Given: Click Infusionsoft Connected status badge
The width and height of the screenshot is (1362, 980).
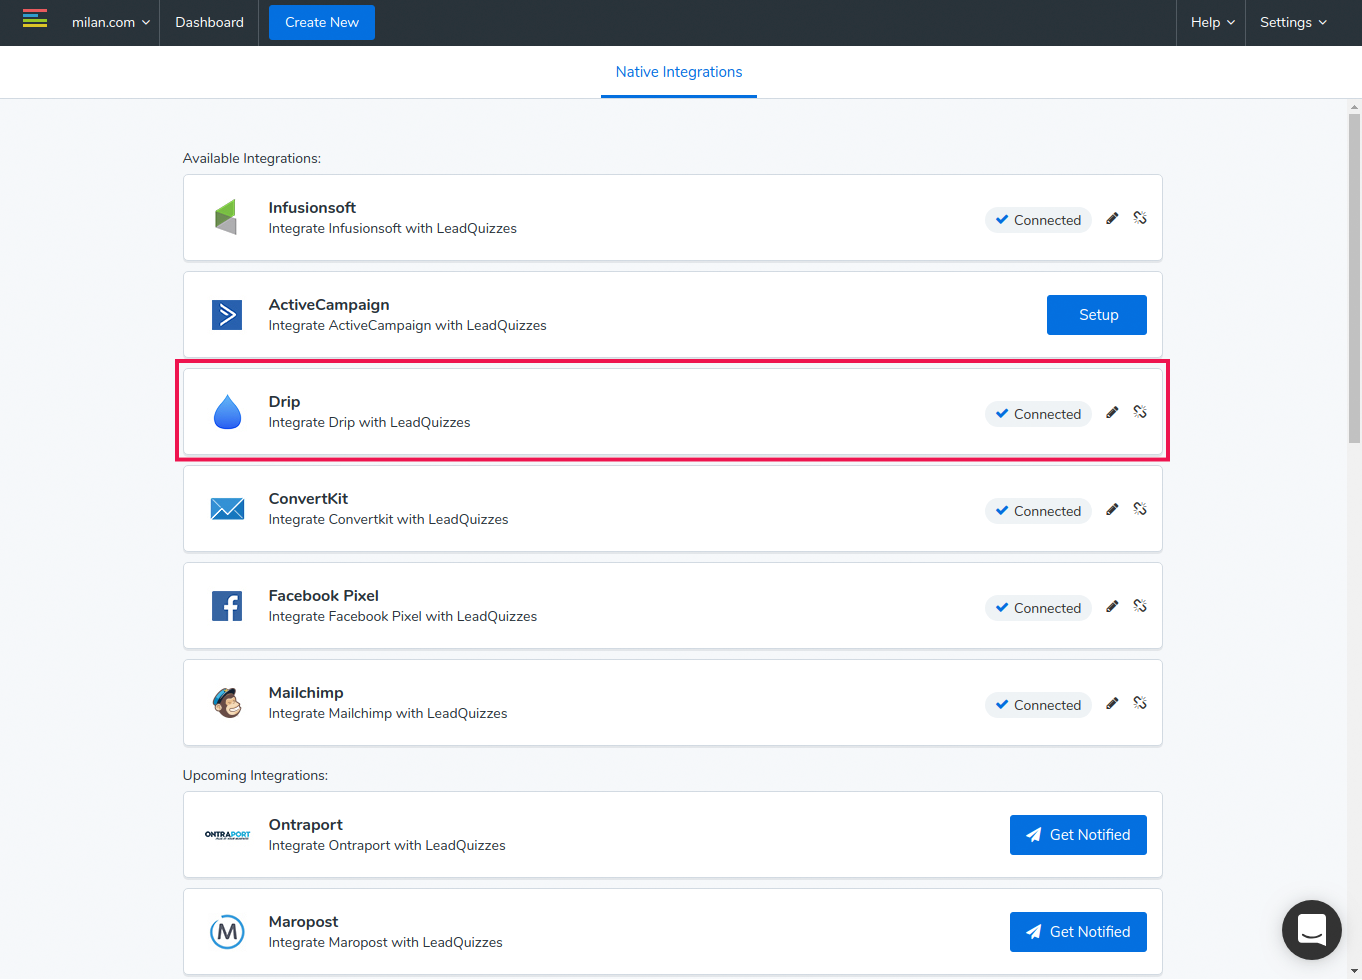Looking at the screenshot, I should click(1038, 220).
